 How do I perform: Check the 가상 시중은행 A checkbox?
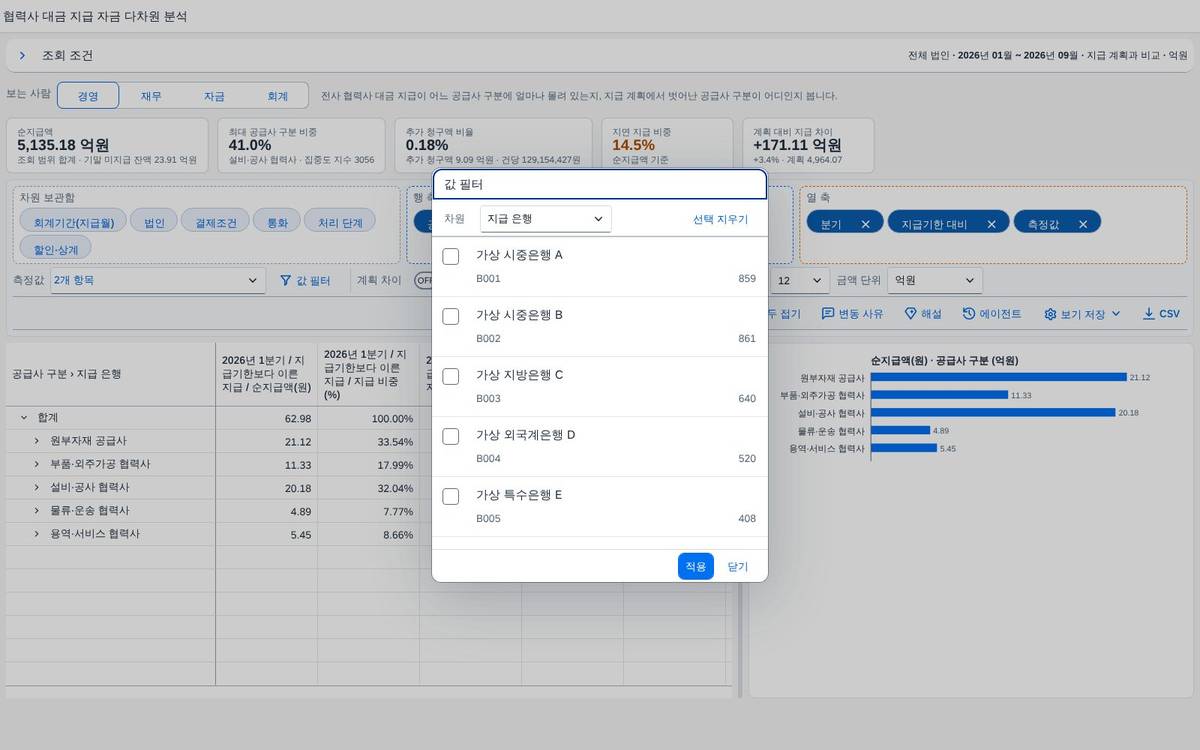coord(451,257)
